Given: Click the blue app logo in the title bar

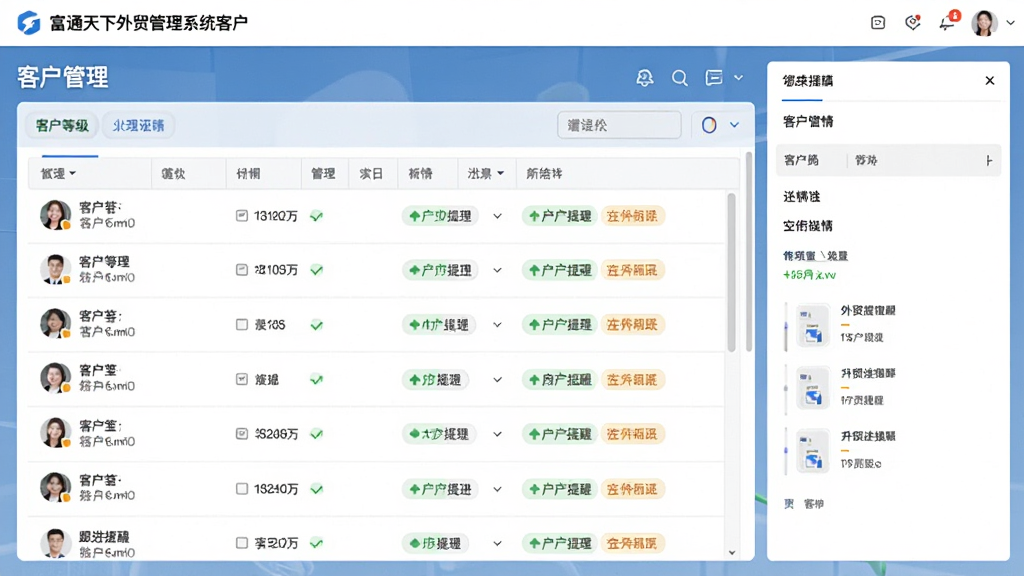Looking at the screenshot, I should pyautogui.click(x=28, y=23).
